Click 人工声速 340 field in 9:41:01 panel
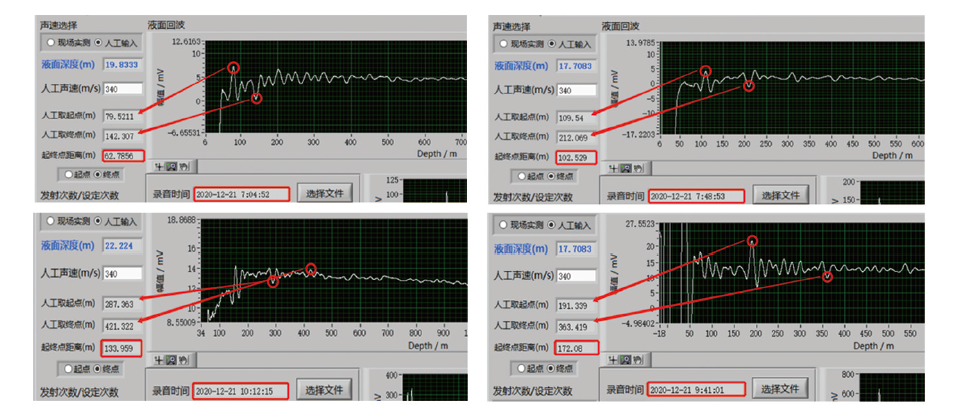The height and width of the screenshot is (414, 968). pyautogui.click(x=577, y=276)
